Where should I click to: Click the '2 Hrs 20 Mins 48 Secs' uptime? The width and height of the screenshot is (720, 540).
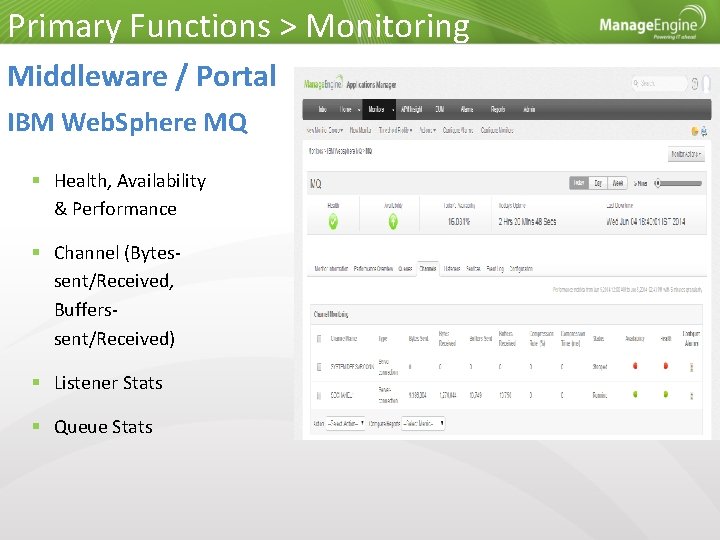coord(527,222)
